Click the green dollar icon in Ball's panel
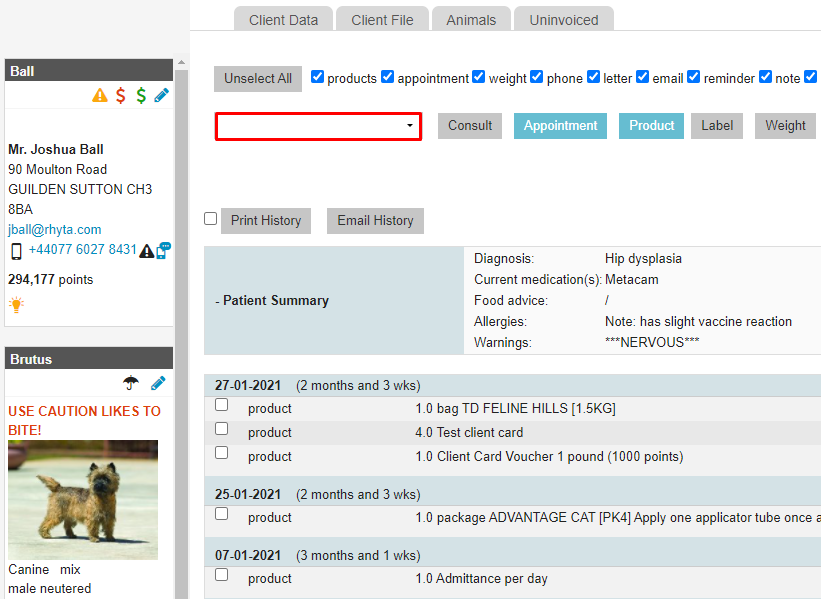 (141, 96)
